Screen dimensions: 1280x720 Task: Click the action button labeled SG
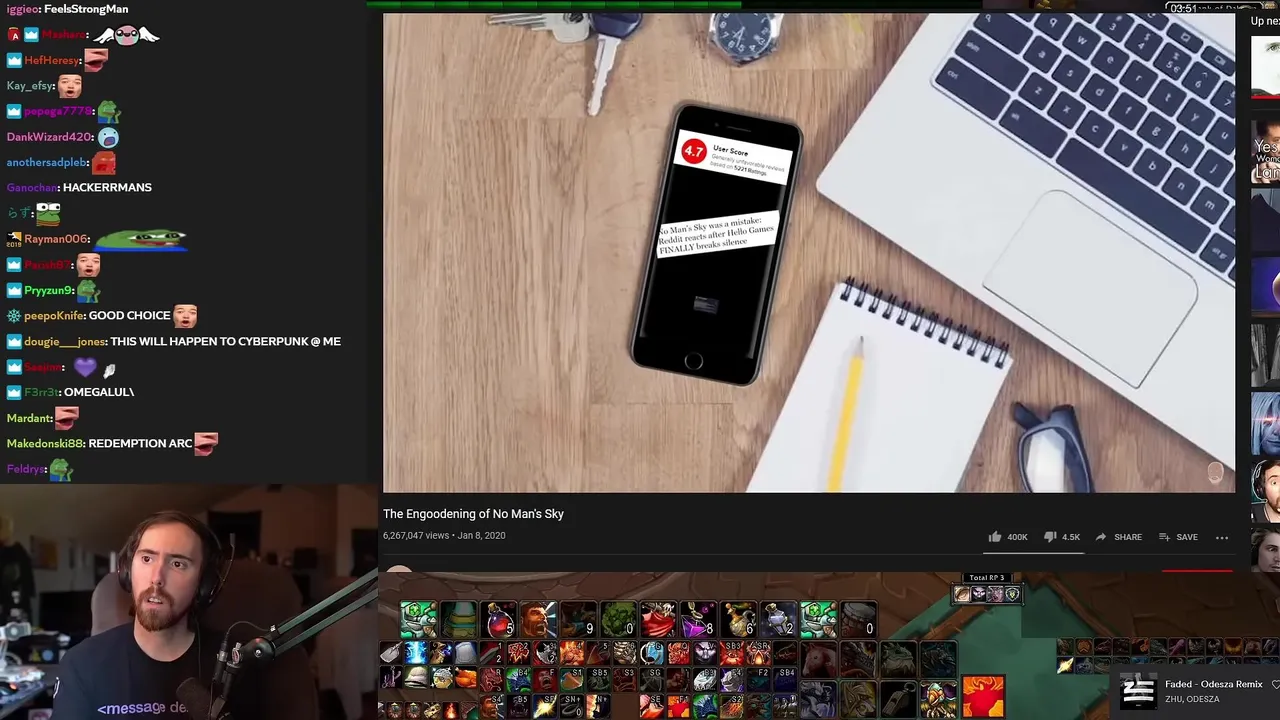tap(652, 679)
